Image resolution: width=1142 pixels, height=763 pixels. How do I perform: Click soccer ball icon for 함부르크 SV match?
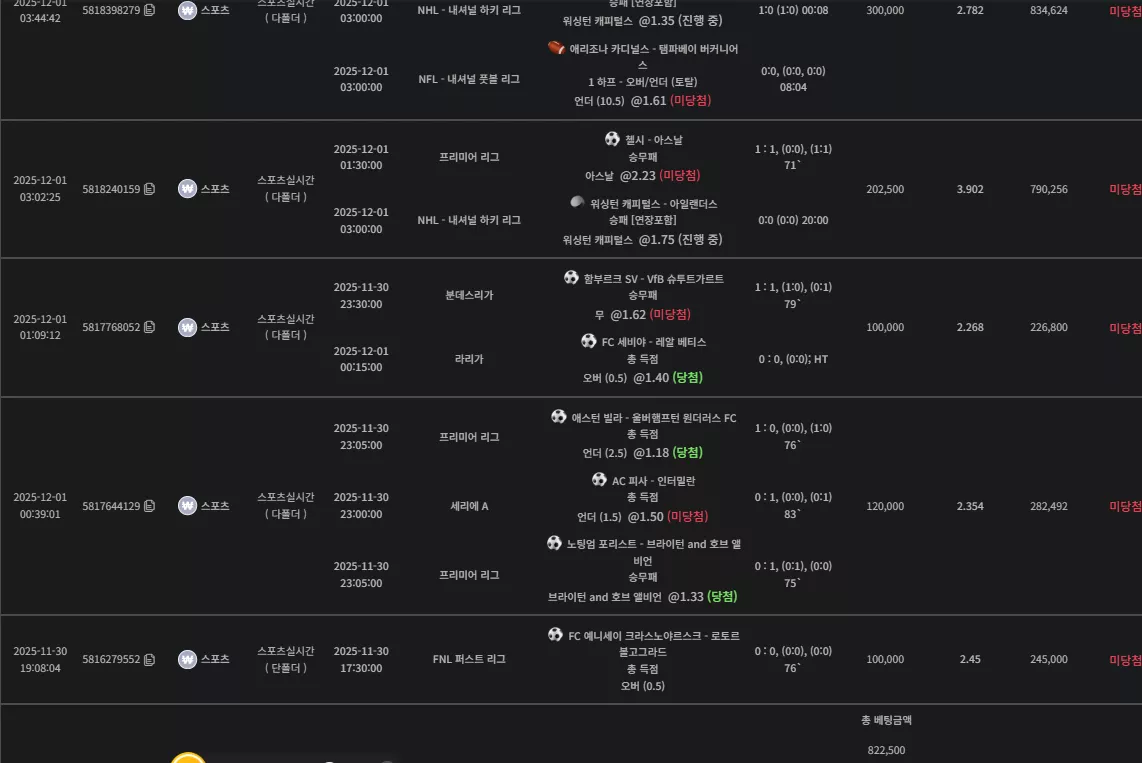[571, 277]
